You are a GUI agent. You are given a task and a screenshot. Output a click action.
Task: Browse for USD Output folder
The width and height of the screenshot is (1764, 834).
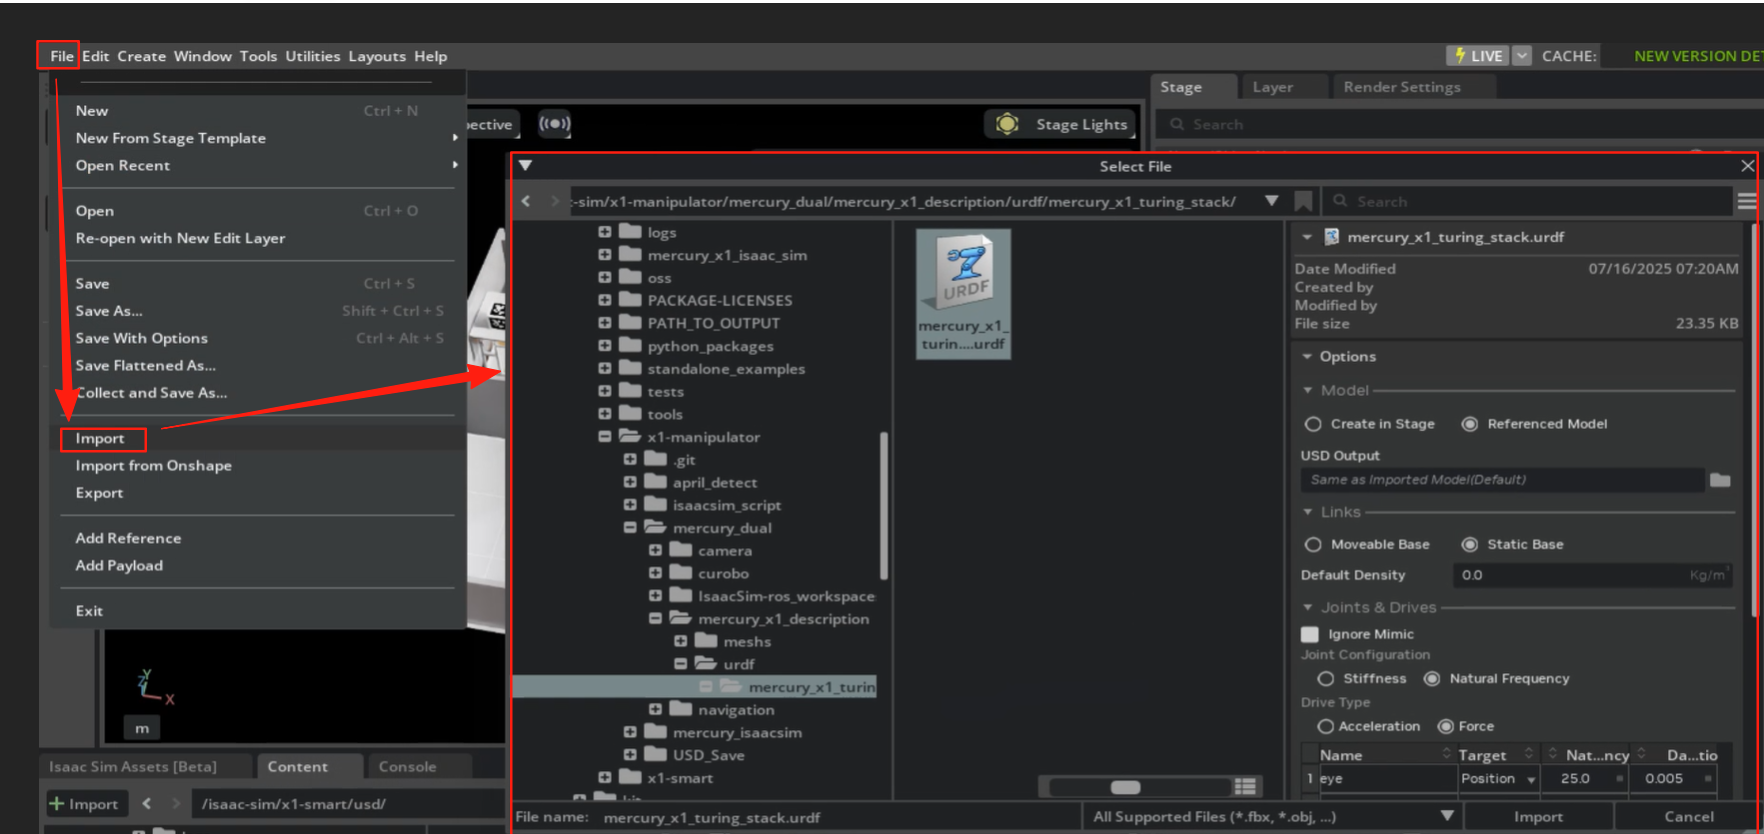pyautogui.click(x=1720, y=480)
